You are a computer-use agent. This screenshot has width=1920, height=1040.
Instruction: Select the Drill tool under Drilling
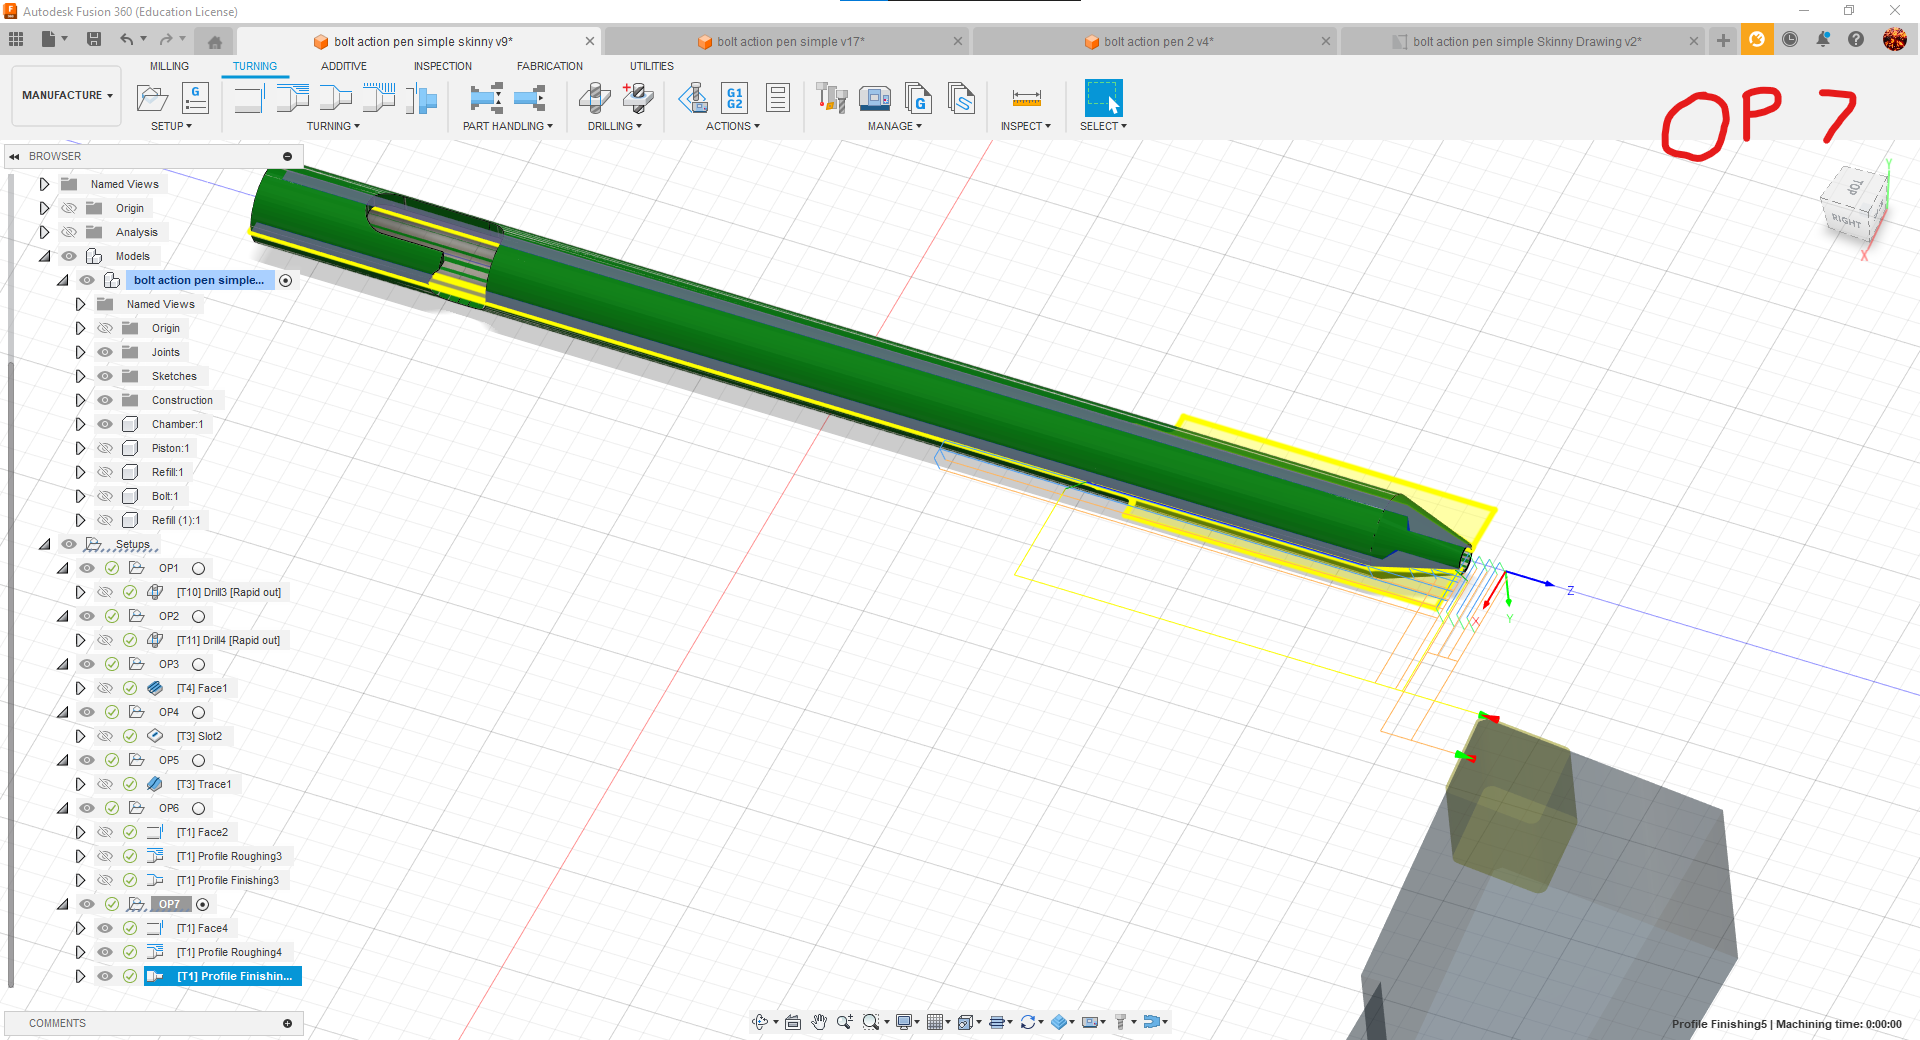595,98
